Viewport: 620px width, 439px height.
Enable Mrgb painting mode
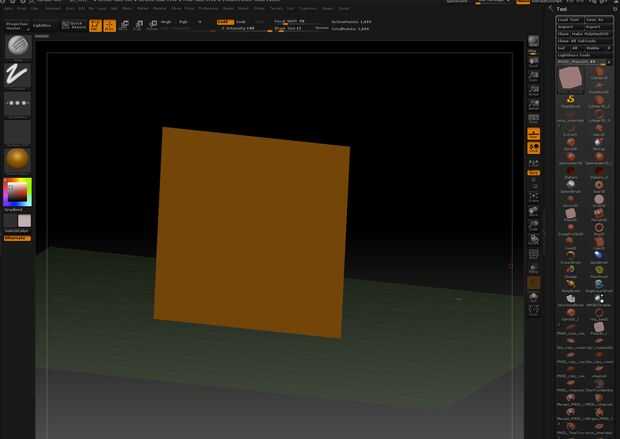coord(166,22)
